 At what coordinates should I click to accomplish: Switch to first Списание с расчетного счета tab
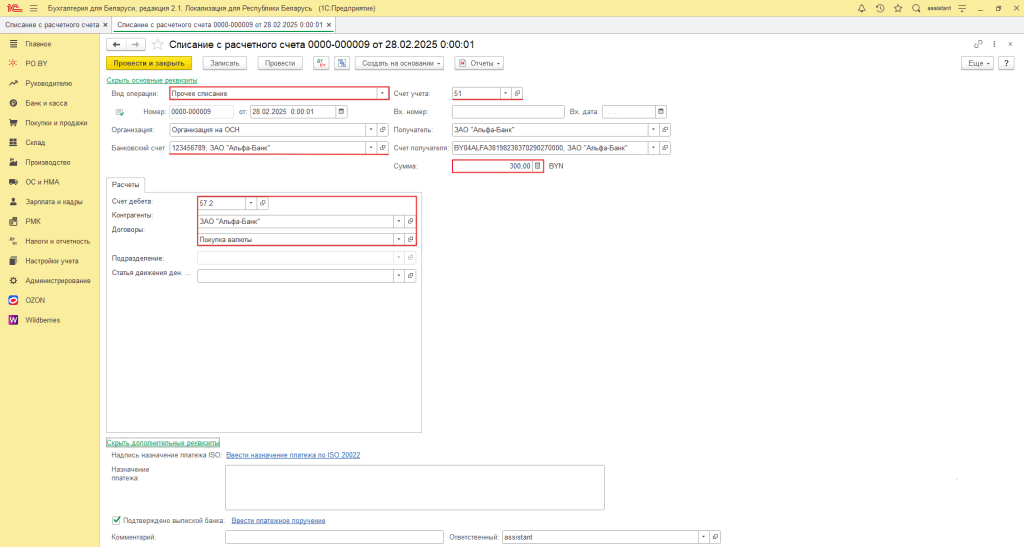pos(52,25)
